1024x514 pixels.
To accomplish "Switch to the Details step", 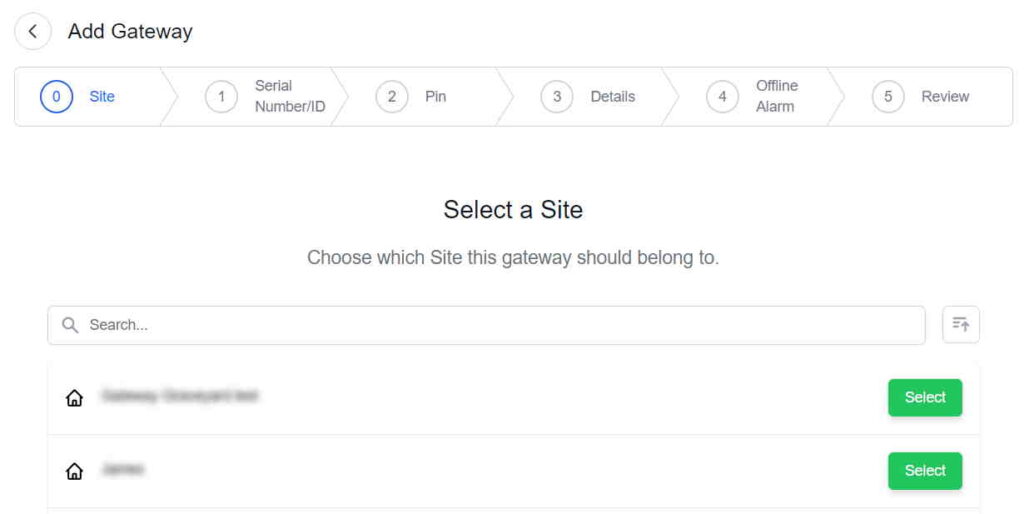I will (613, 97).
